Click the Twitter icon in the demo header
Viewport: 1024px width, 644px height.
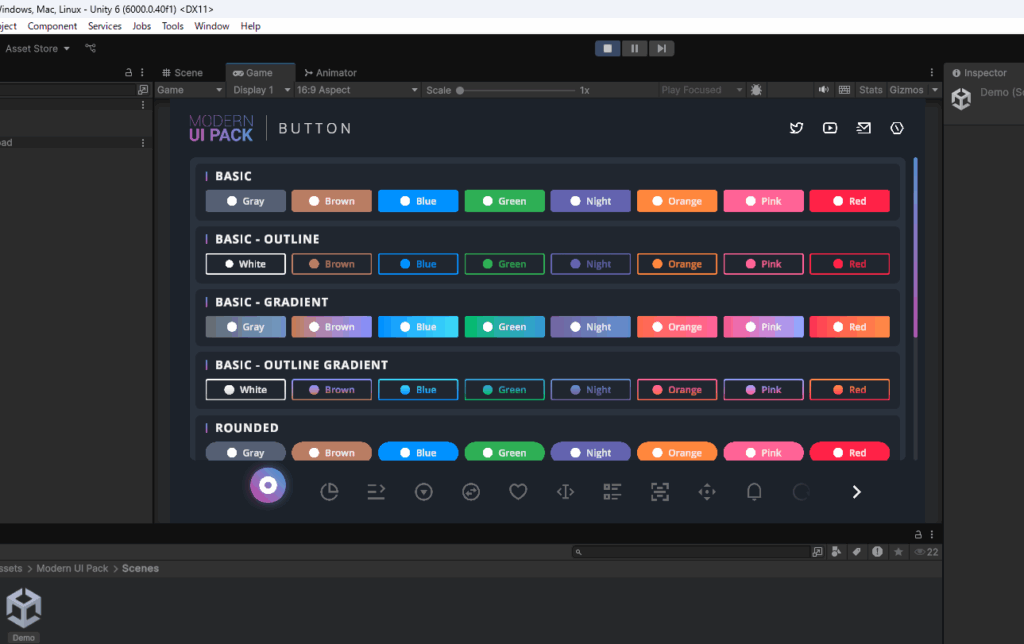(x=796, y=128)
